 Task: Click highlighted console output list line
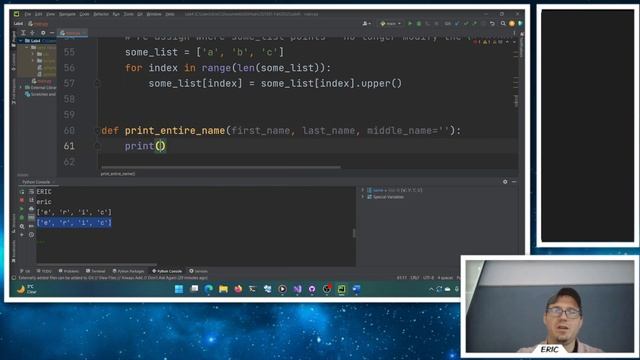[74, 223]
